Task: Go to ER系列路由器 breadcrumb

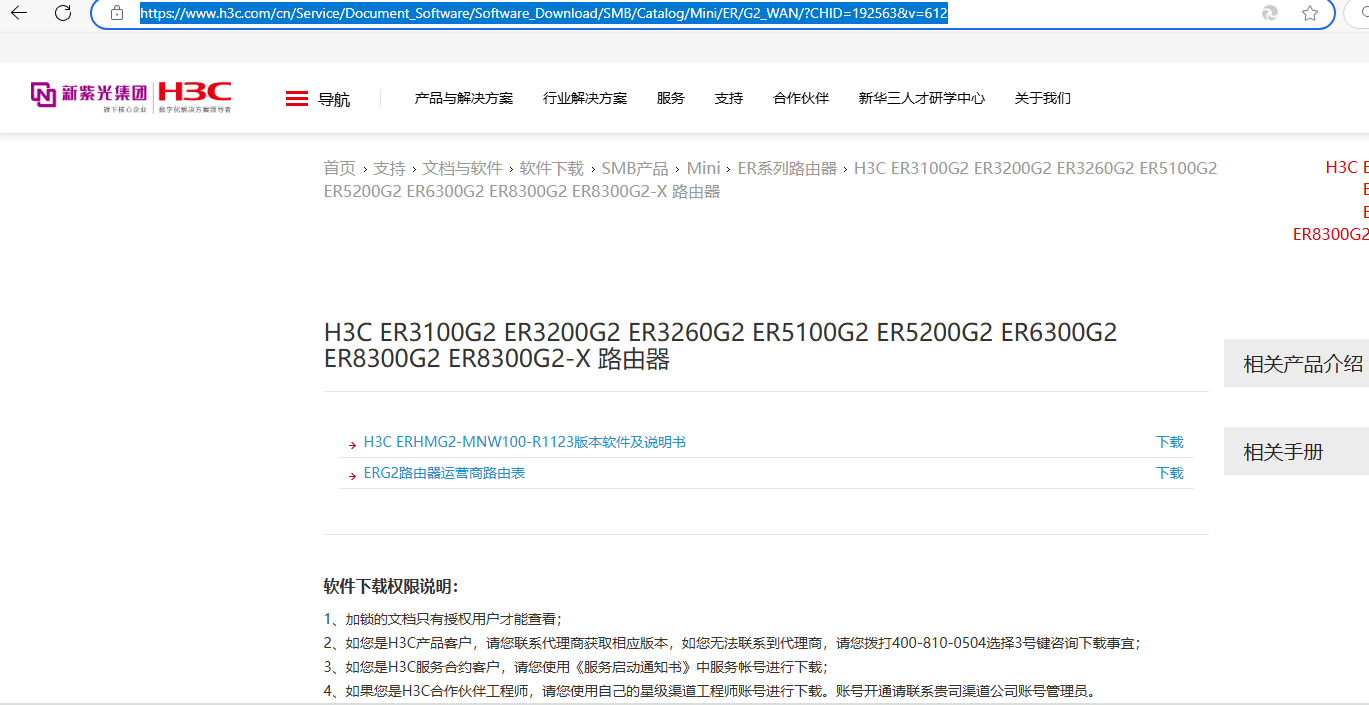Action: pos(787,168)
